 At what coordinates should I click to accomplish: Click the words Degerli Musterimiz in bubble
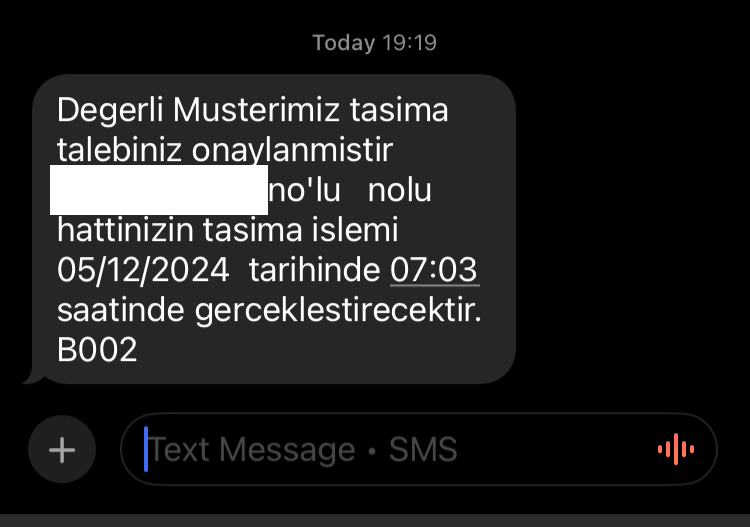pyautogui.click(x=198, y=111)
